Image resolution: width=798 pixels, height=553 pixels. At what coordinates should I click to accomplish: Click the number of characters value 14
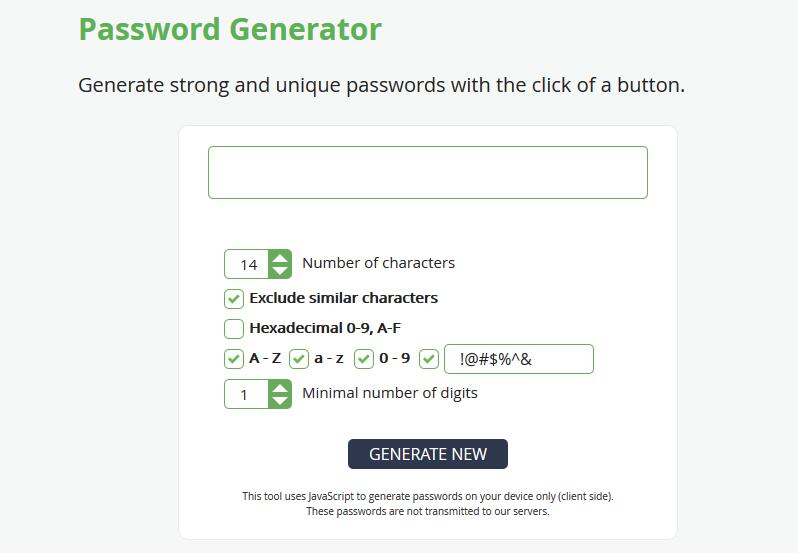(x=247, y=264)
